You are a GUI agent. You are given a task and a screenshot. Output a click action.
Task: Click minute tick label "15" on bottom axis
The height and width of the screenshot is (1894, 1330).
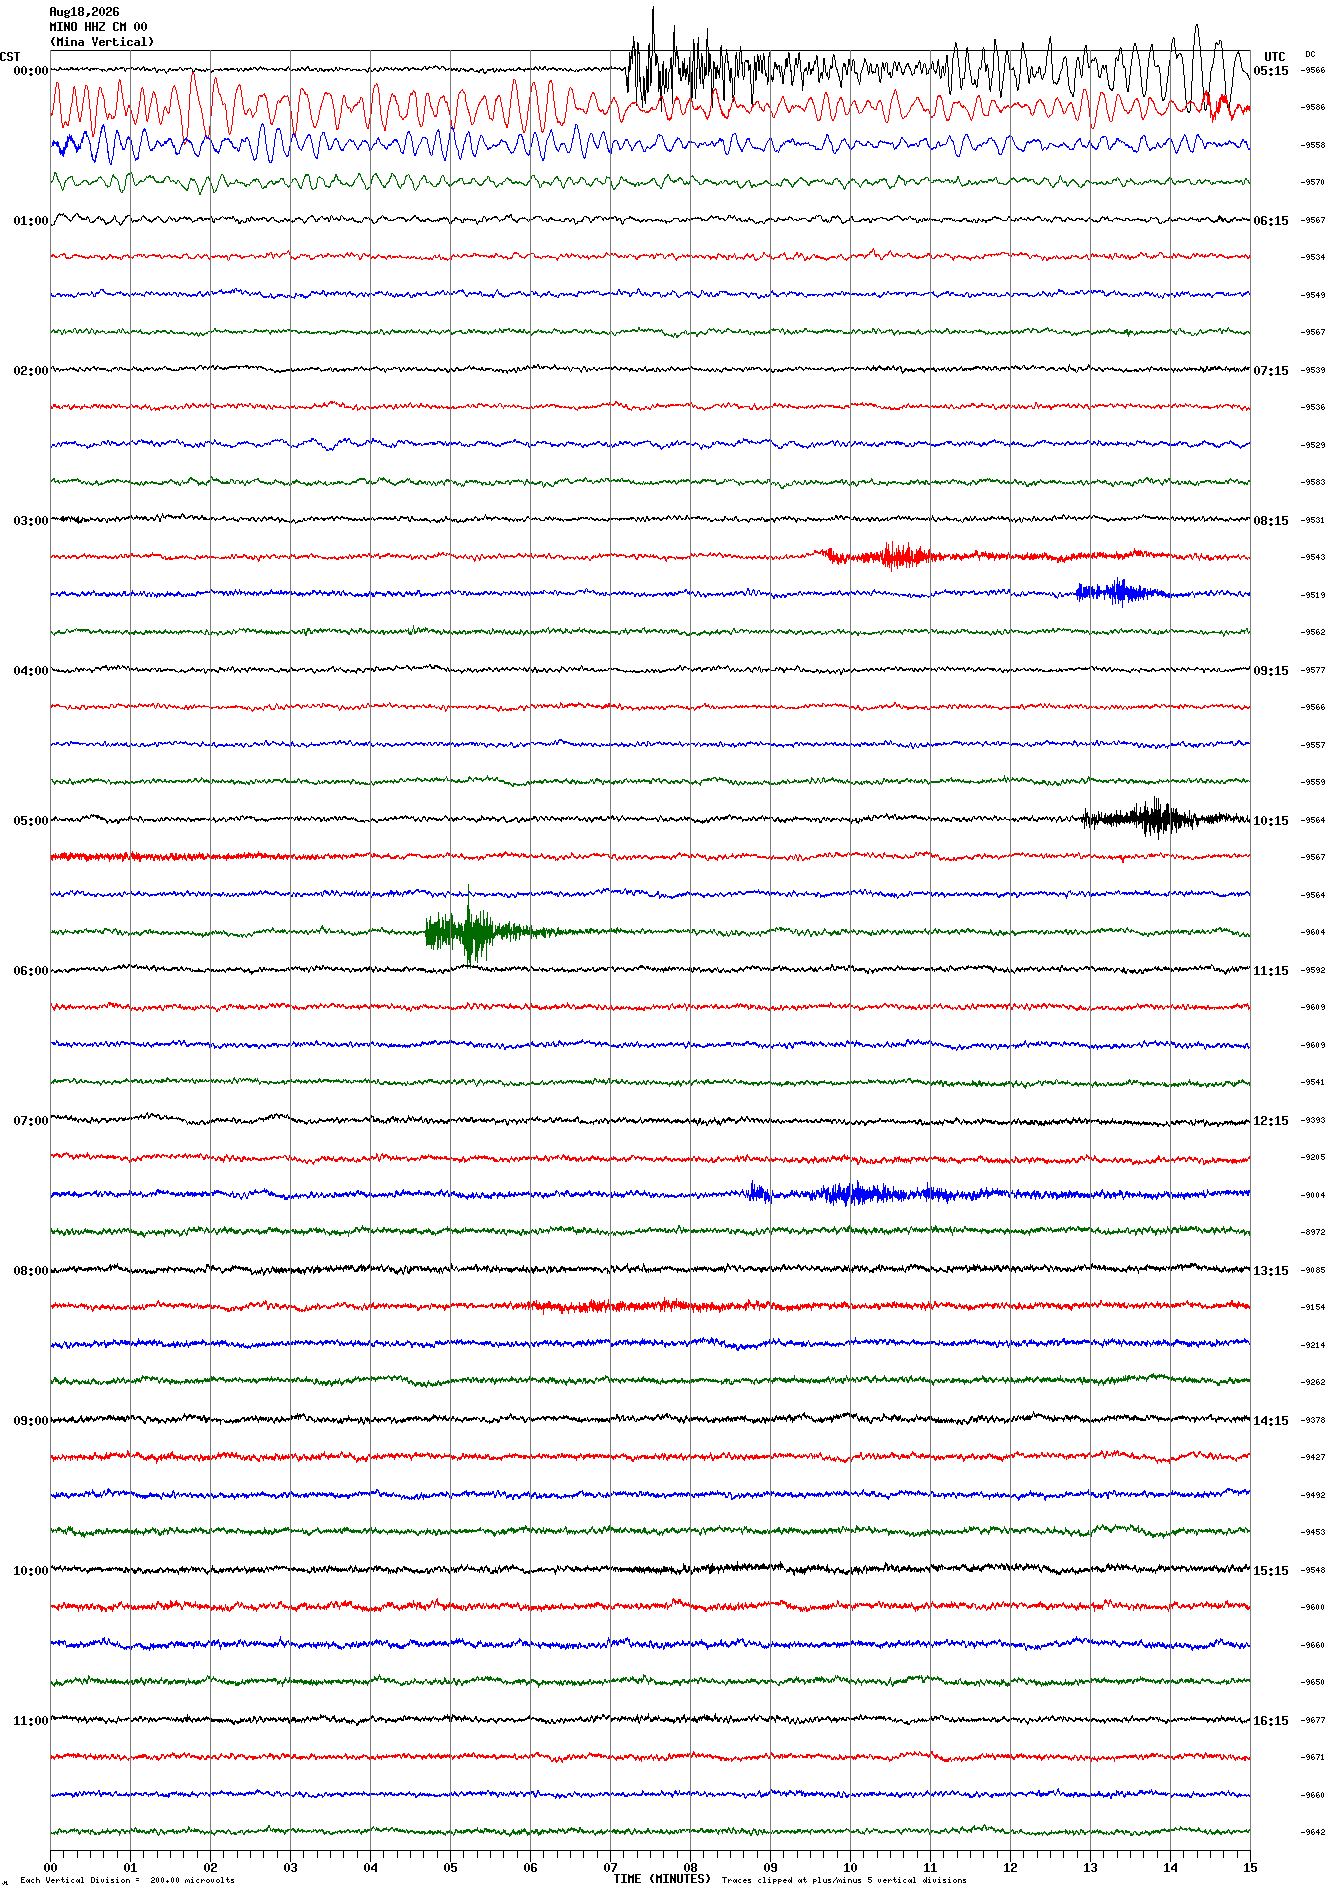[x=1250, y=1867]
